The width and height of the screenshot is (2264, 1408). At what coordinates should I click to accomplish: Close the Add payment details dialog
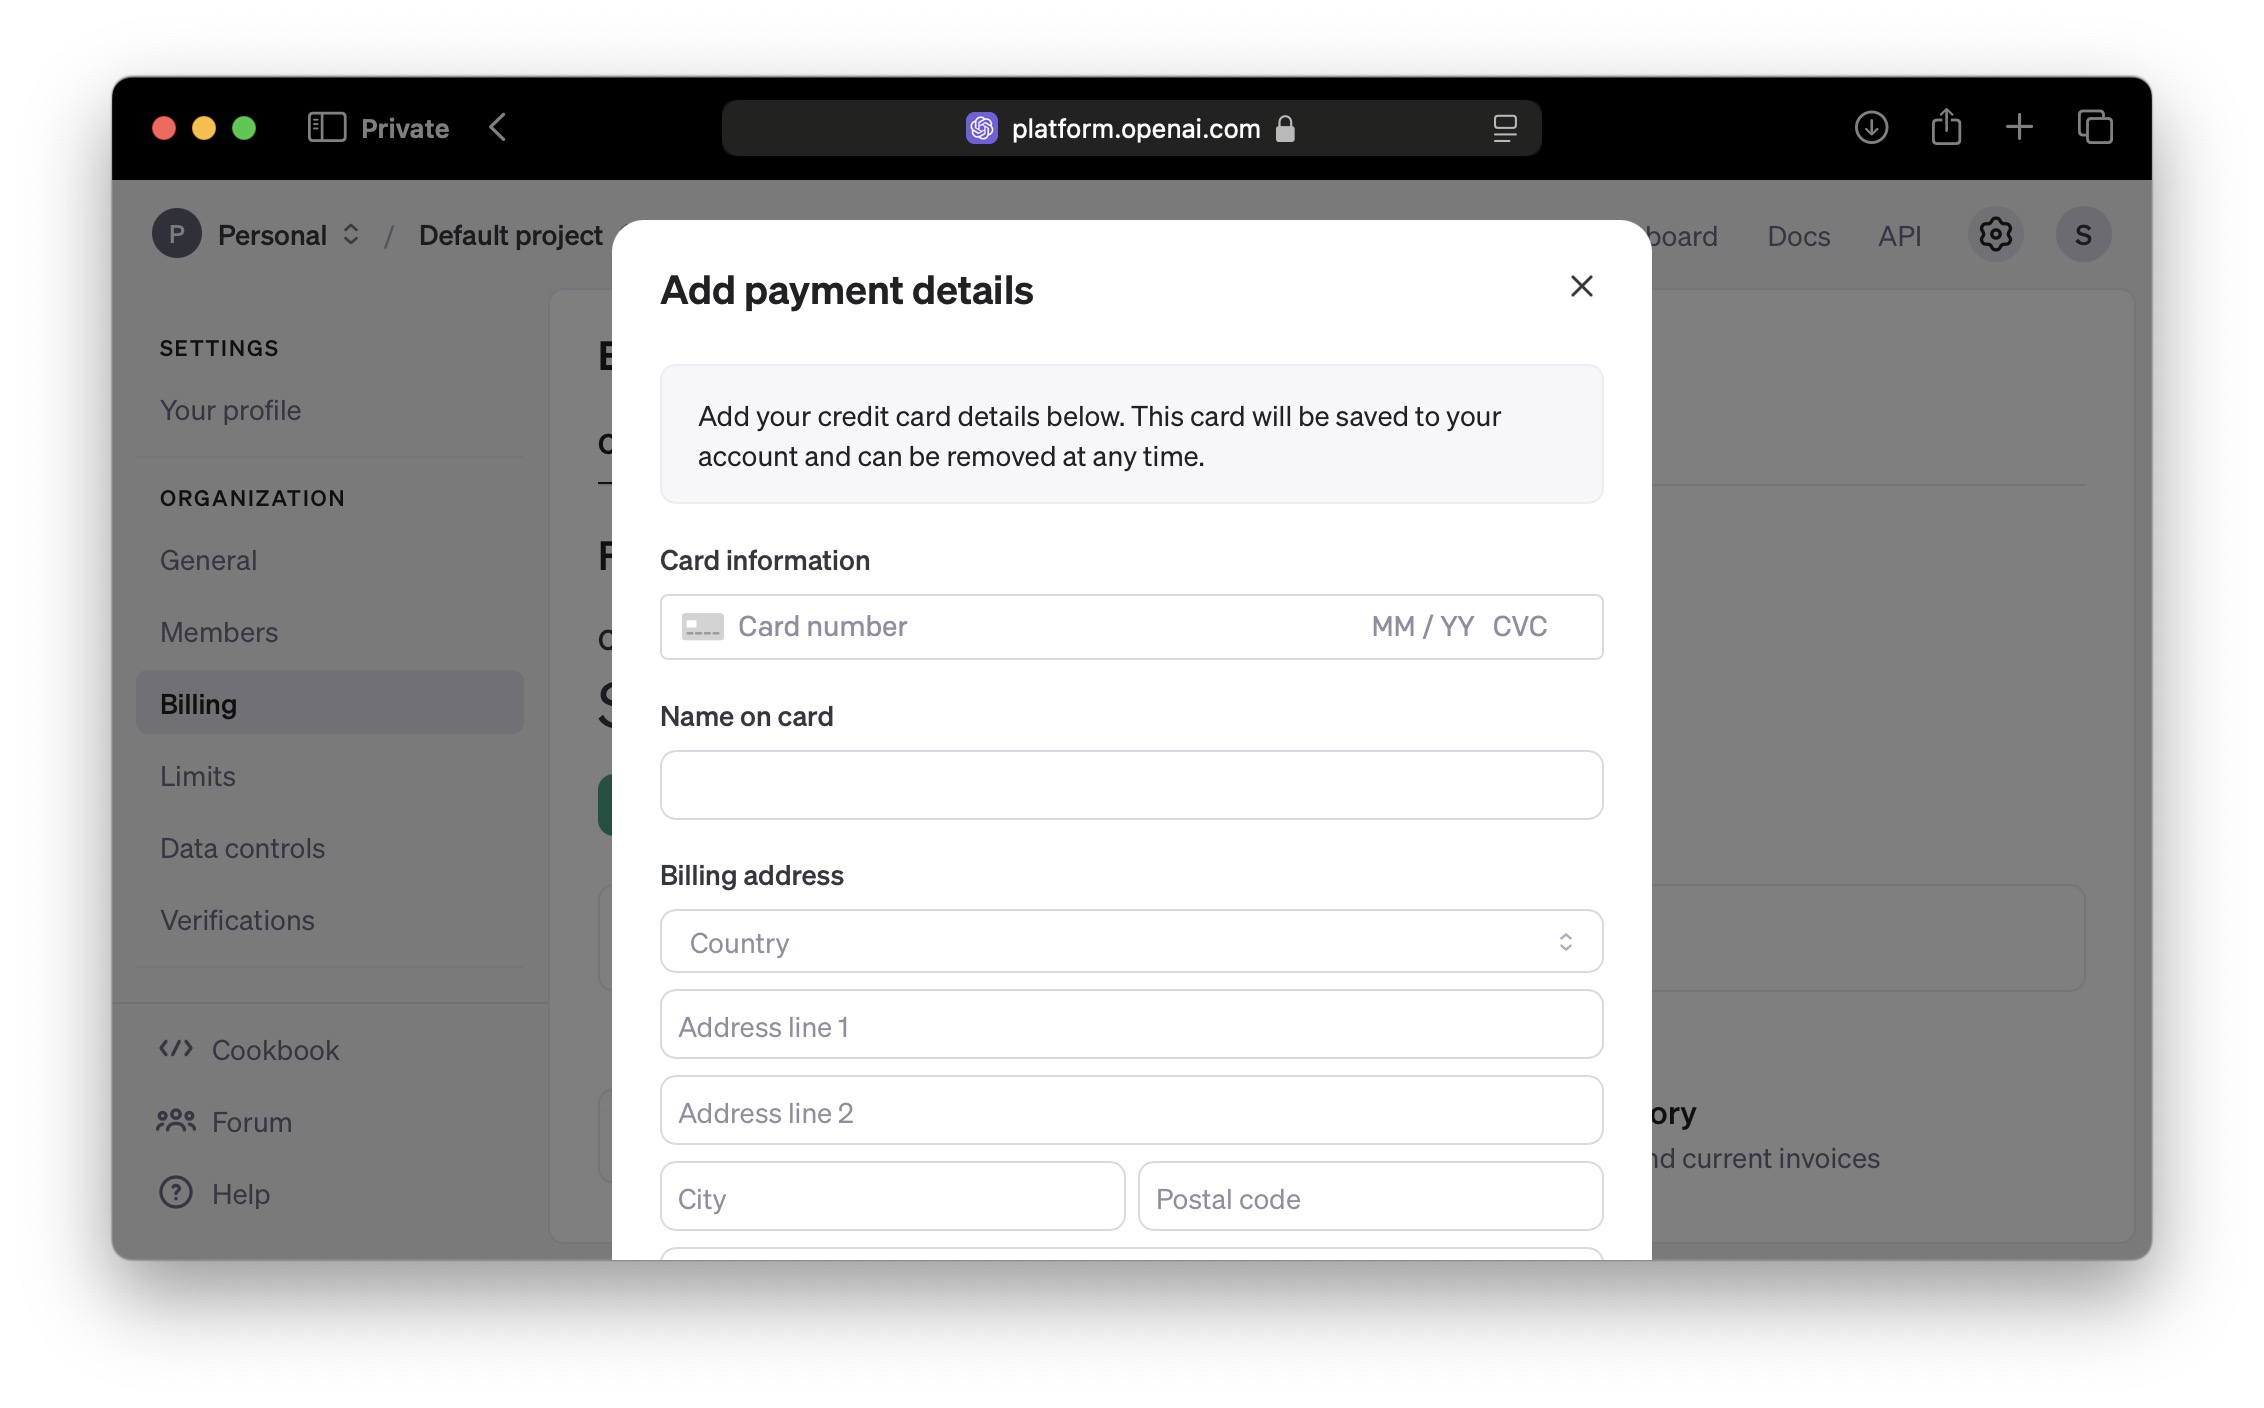tap(1581, 287)
